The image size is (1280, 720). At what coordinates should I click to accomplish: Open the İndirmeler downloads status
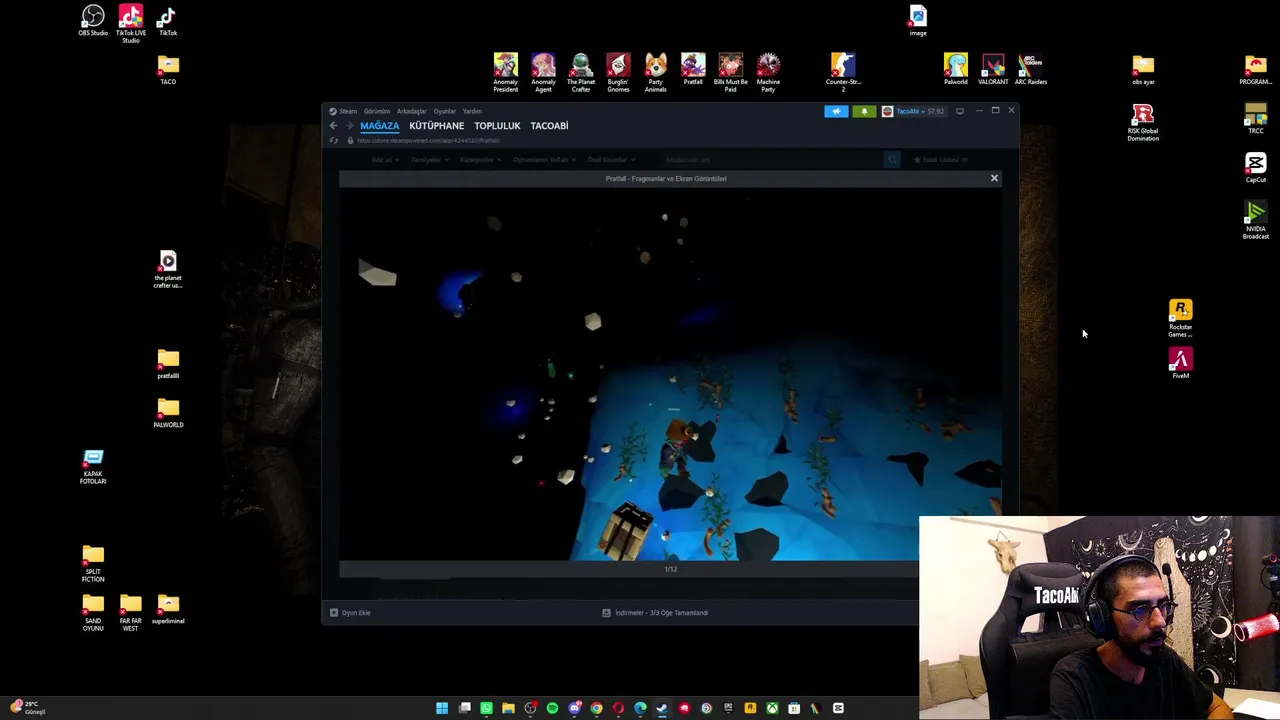[x=655, y=613]
